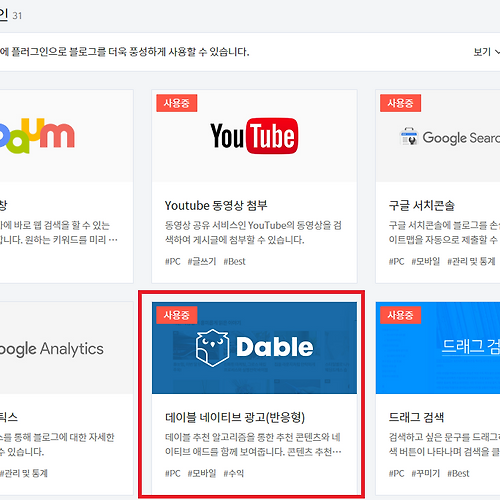Click the Daum logo thumbnail
This screenshot has height=500, width=500.
click(x=37, y=136)
